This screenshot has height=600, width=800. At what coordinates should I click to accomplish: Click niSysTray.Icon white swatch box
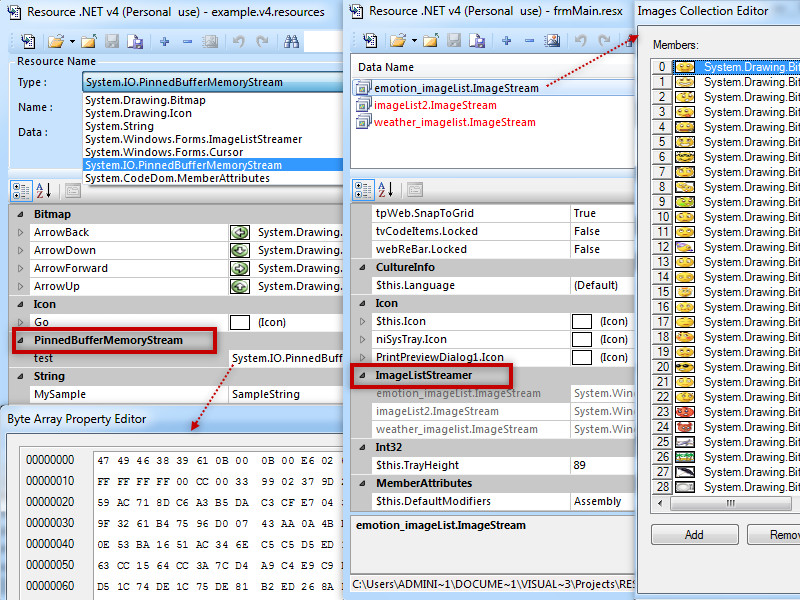[x=582, y=339]
